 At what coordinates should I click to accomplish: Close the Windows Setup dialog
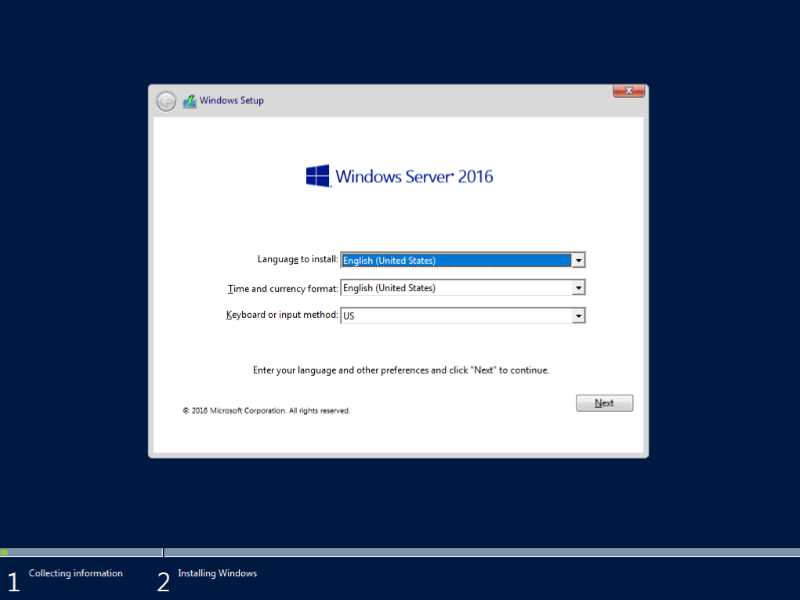coord(629,91)
